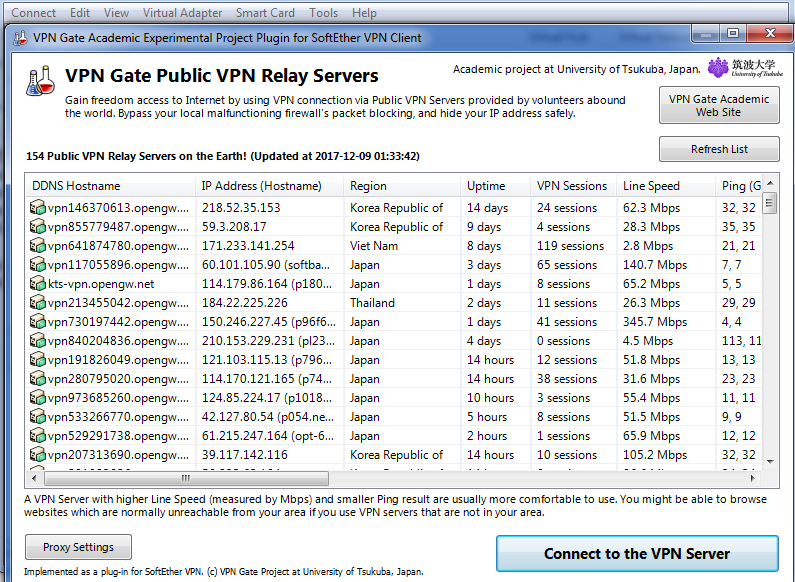Open the Help menu
Image resolution: width=795 pixels, height=582 pixels.
[364, 13]
